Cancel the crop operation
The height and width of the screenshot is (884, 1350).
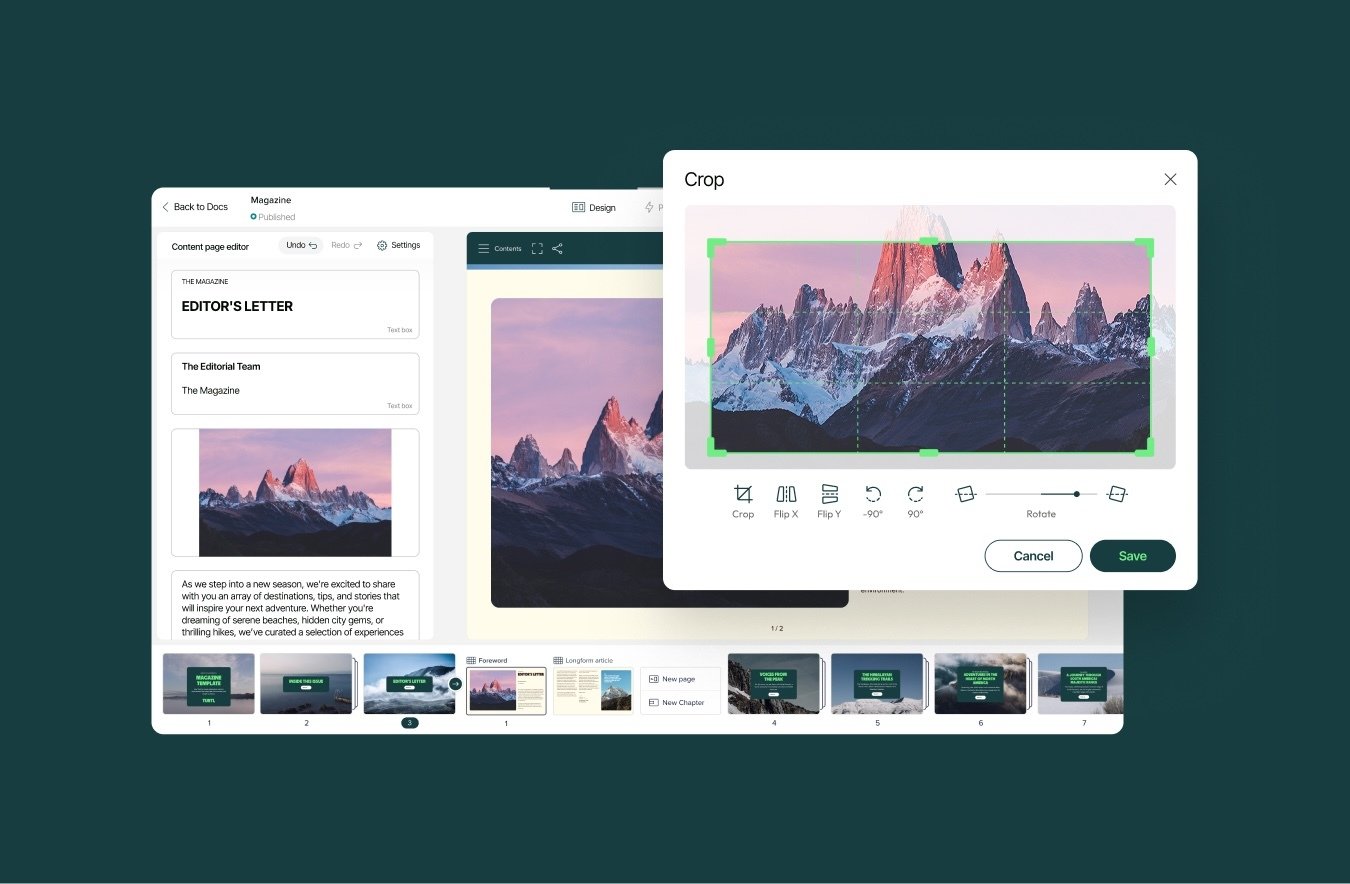(x=1033, y=556)
